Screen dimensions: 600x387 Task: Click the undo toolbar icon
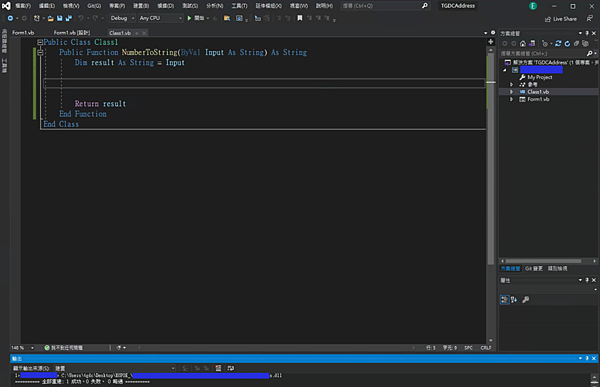coord(81,18)
